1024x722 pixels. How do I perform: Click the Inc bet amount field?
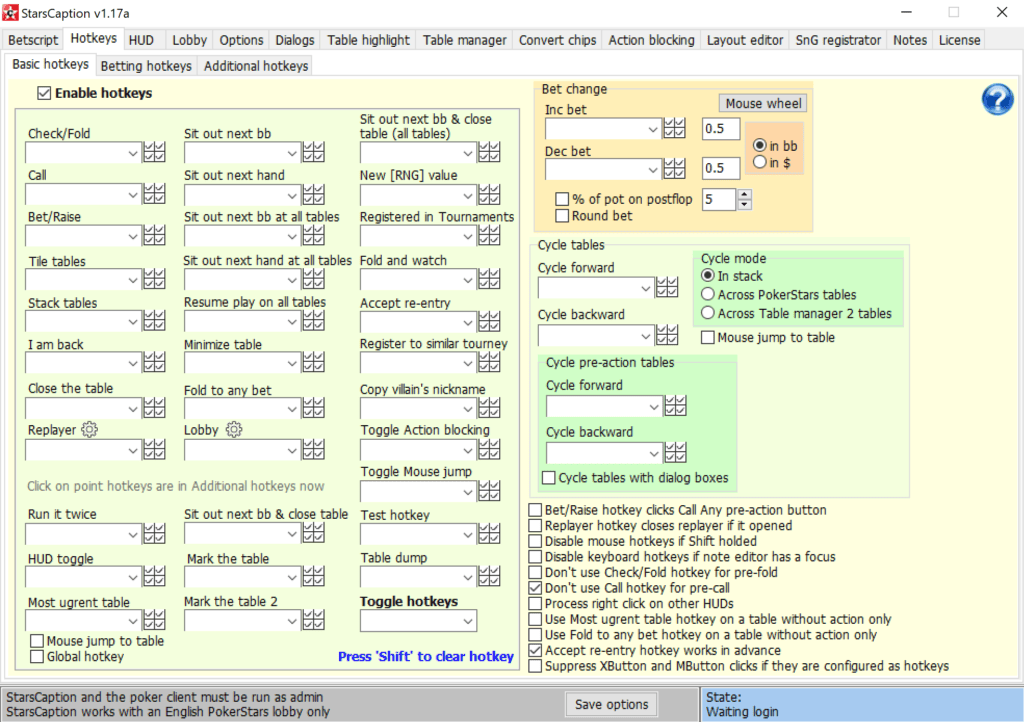[x=721, y=129]
